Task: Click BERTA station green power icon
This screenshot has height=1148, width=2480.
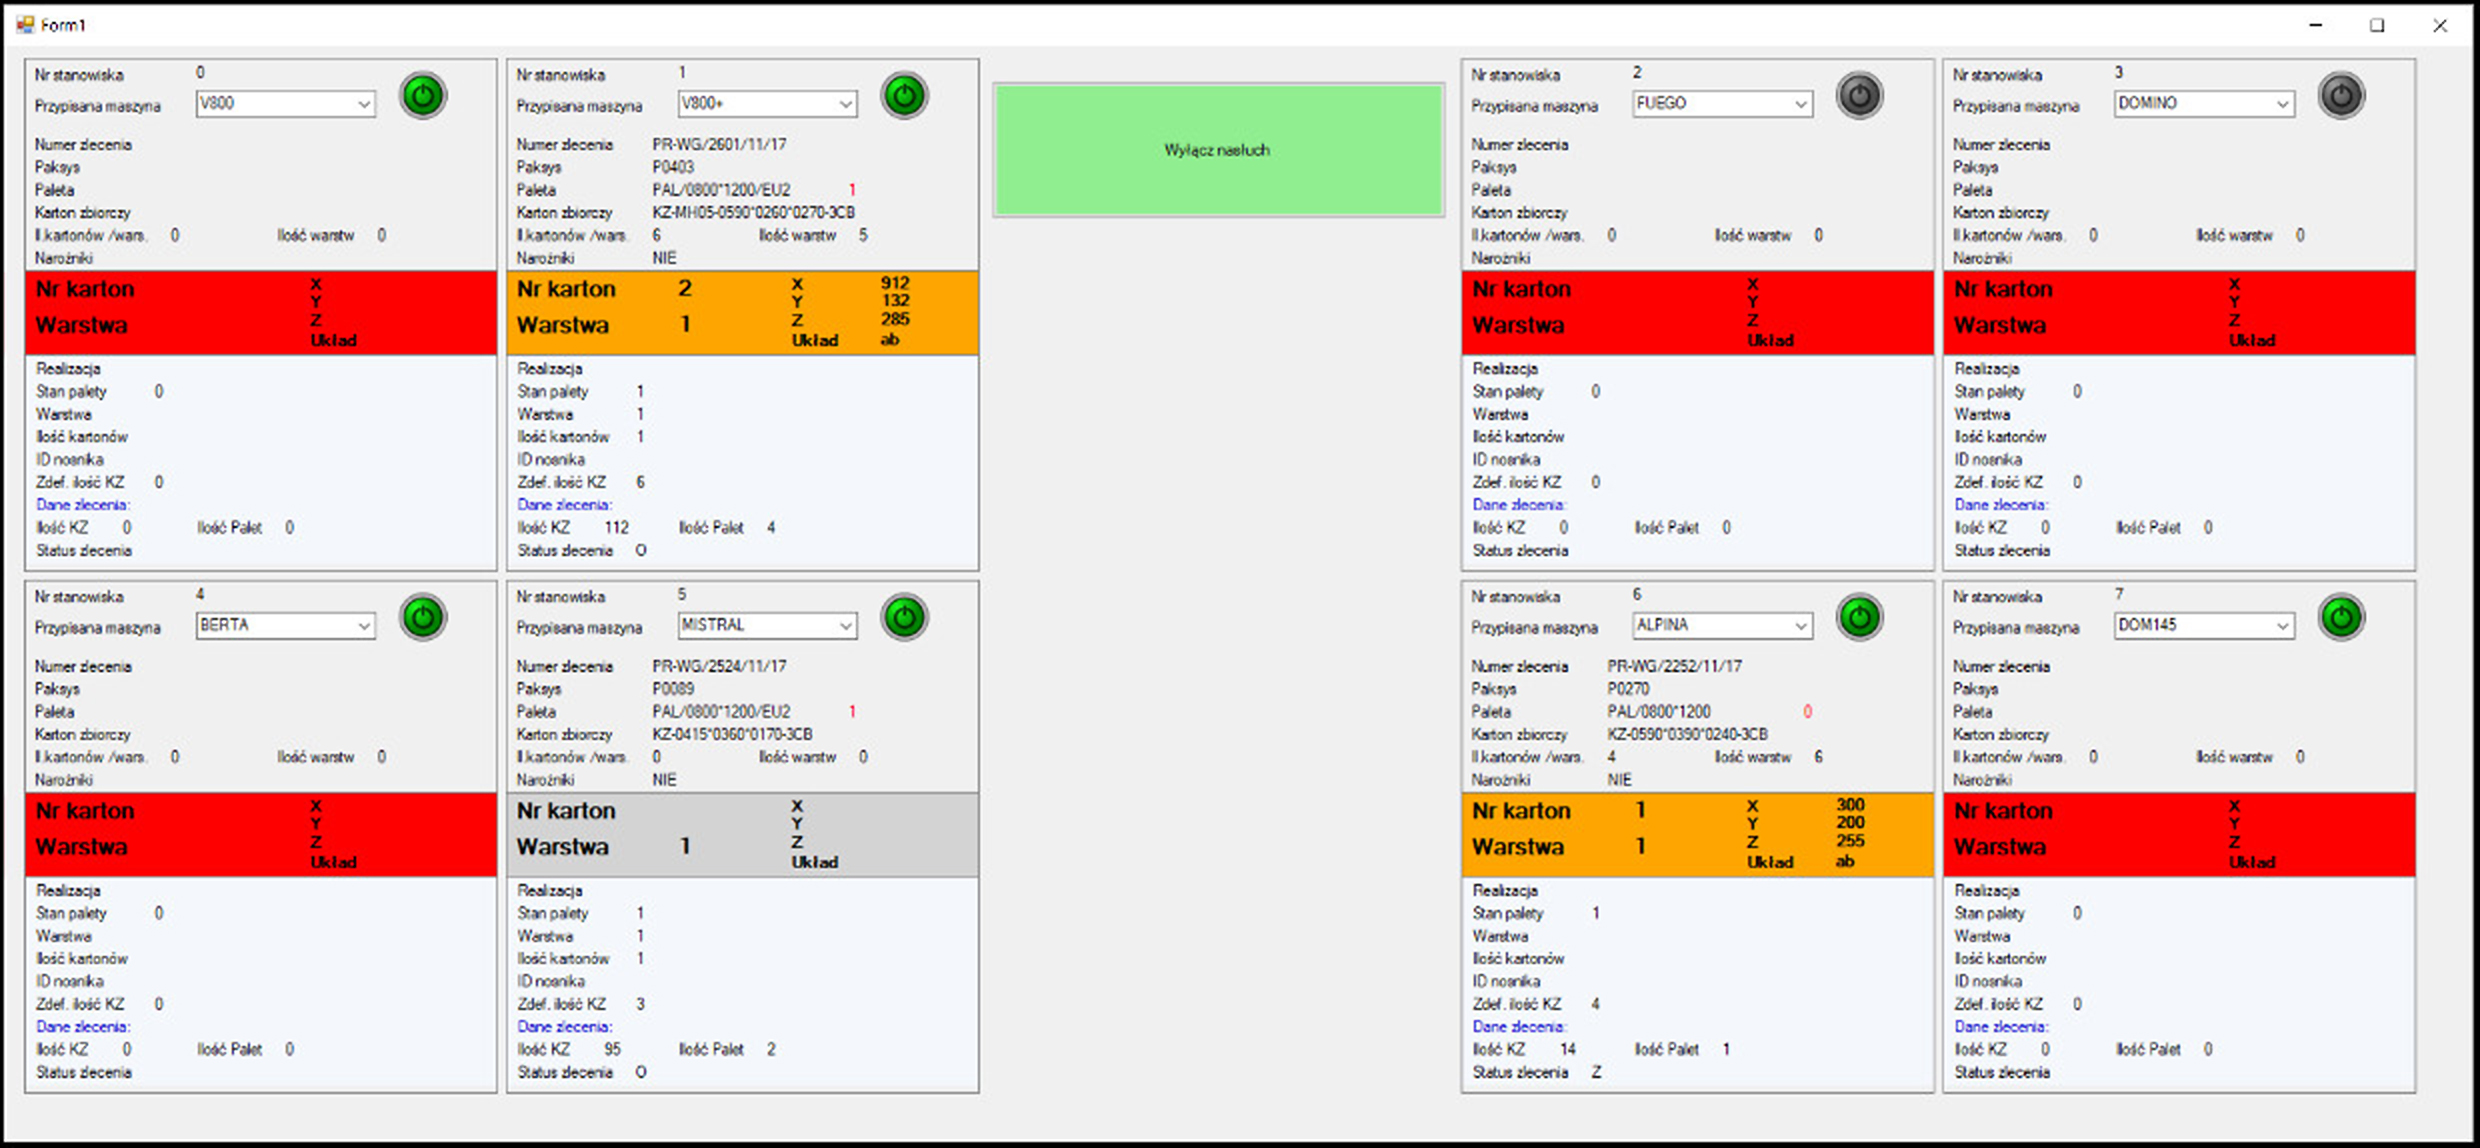Action: [423, 618]
